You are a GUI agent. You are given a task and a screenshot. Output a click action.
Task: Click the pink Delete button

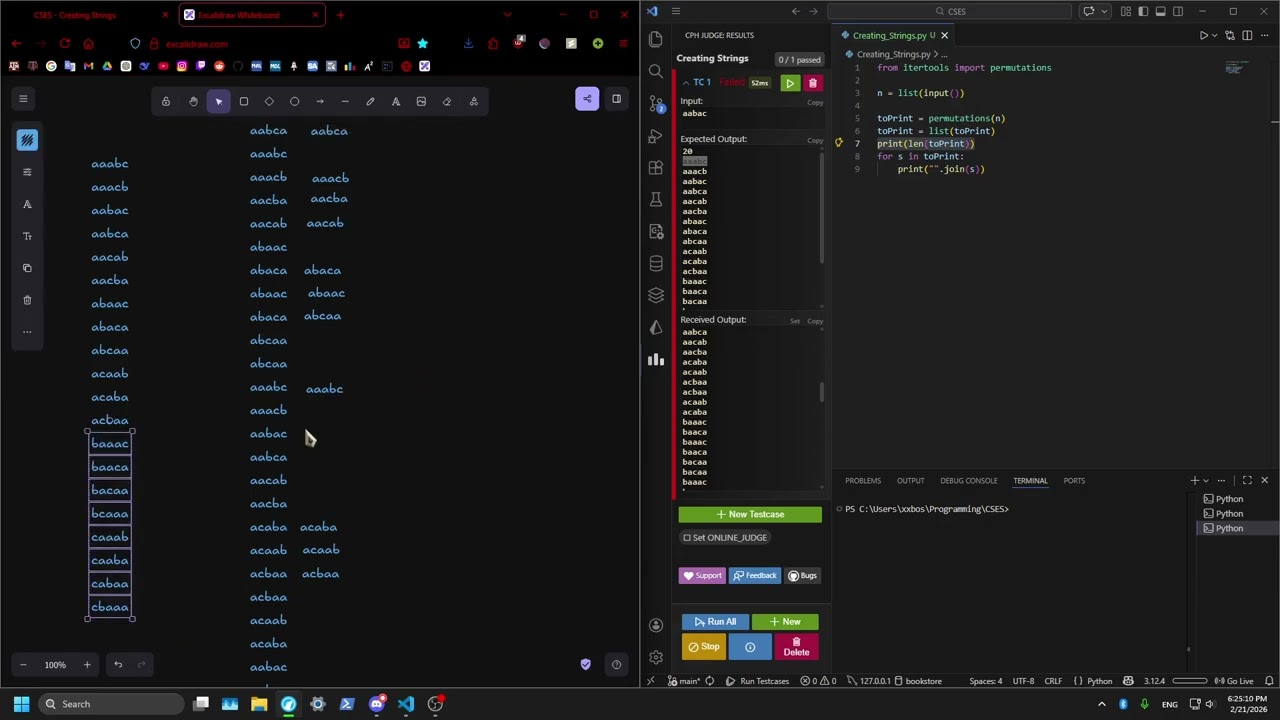point(796,647)
